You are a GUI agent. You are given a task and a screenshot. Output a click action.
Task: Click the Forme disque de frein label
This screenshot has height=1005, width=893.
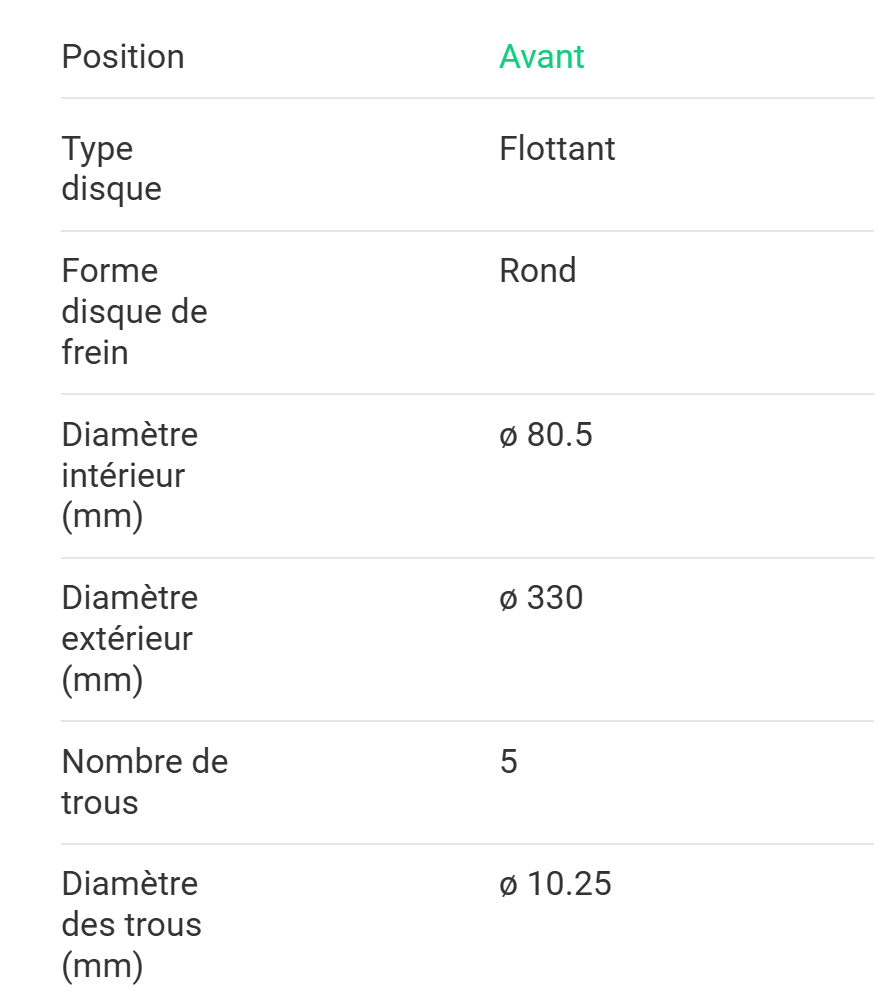coord(134,312)
